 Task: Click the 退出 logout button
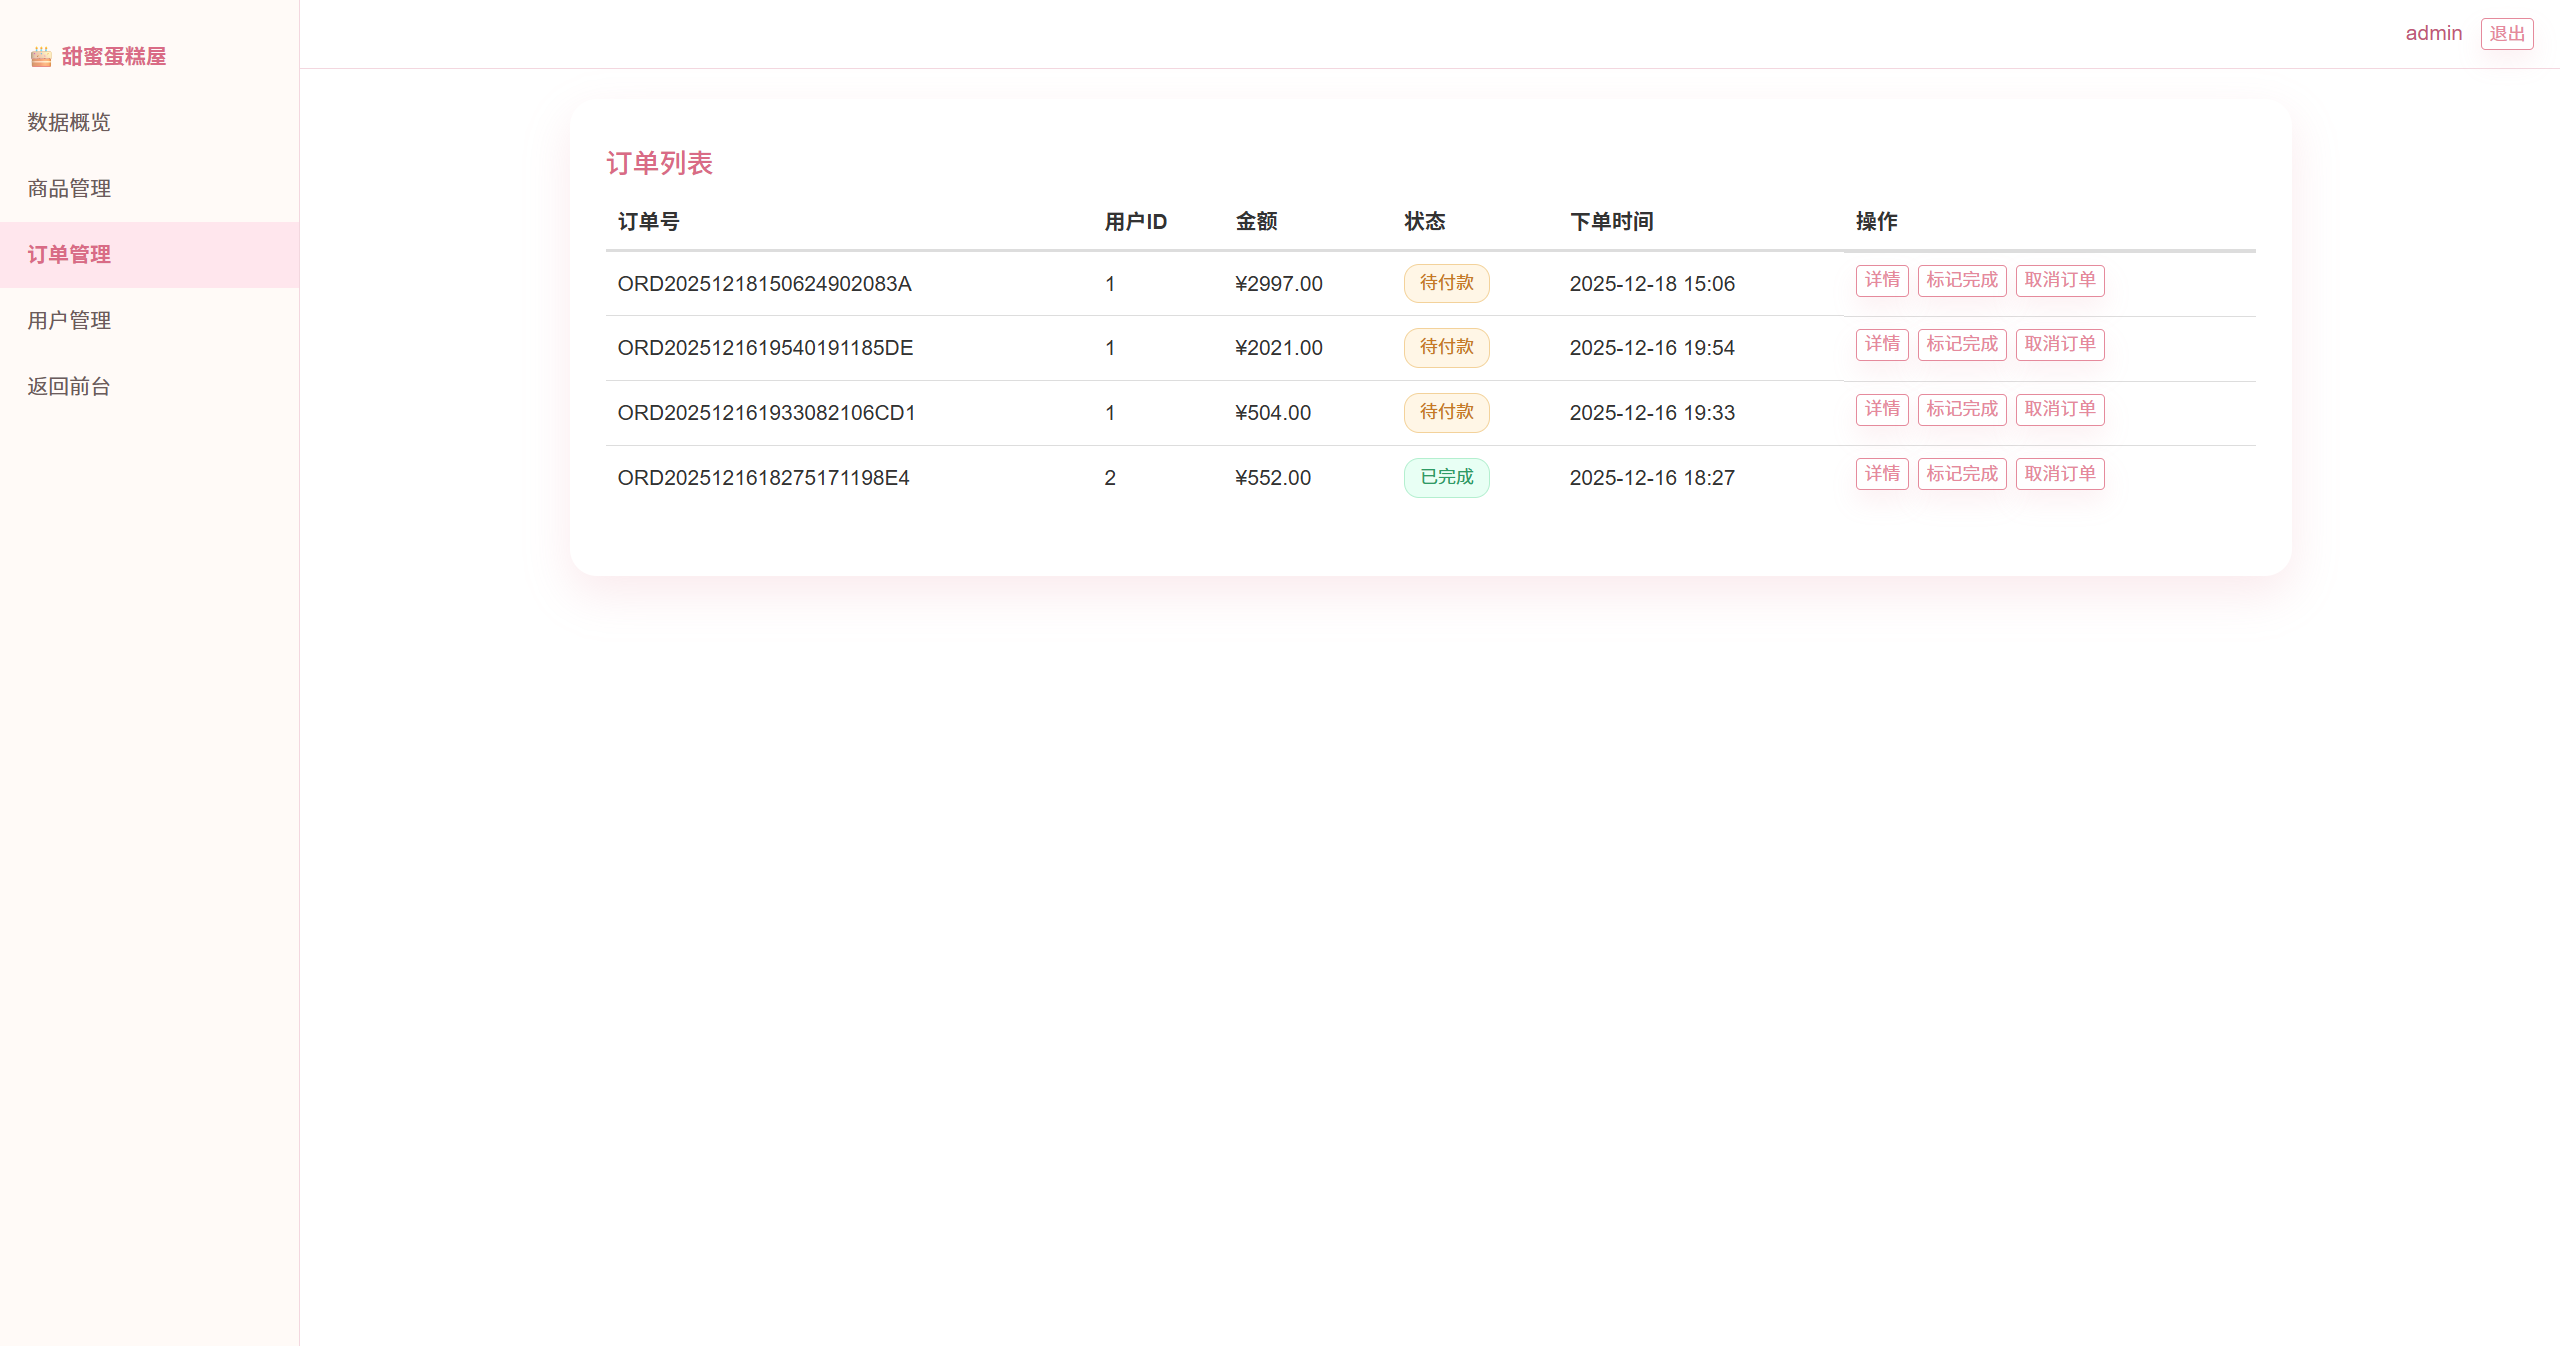click(x=2506, y=34)
